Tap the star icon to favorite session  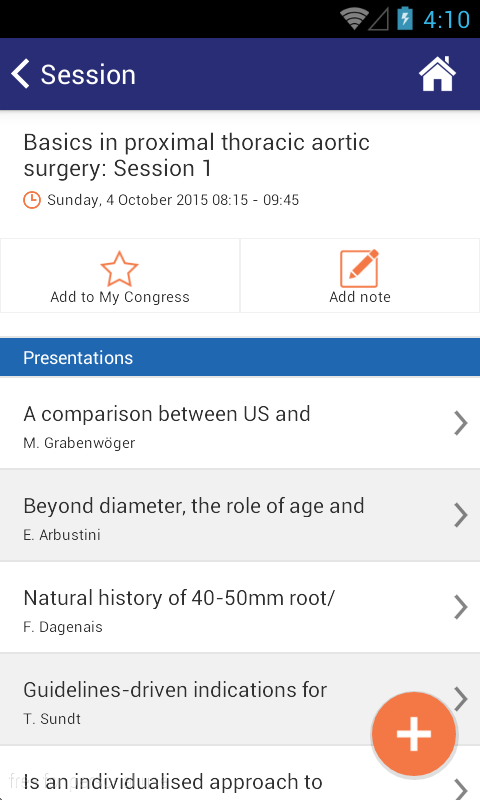tap(119, 268)
